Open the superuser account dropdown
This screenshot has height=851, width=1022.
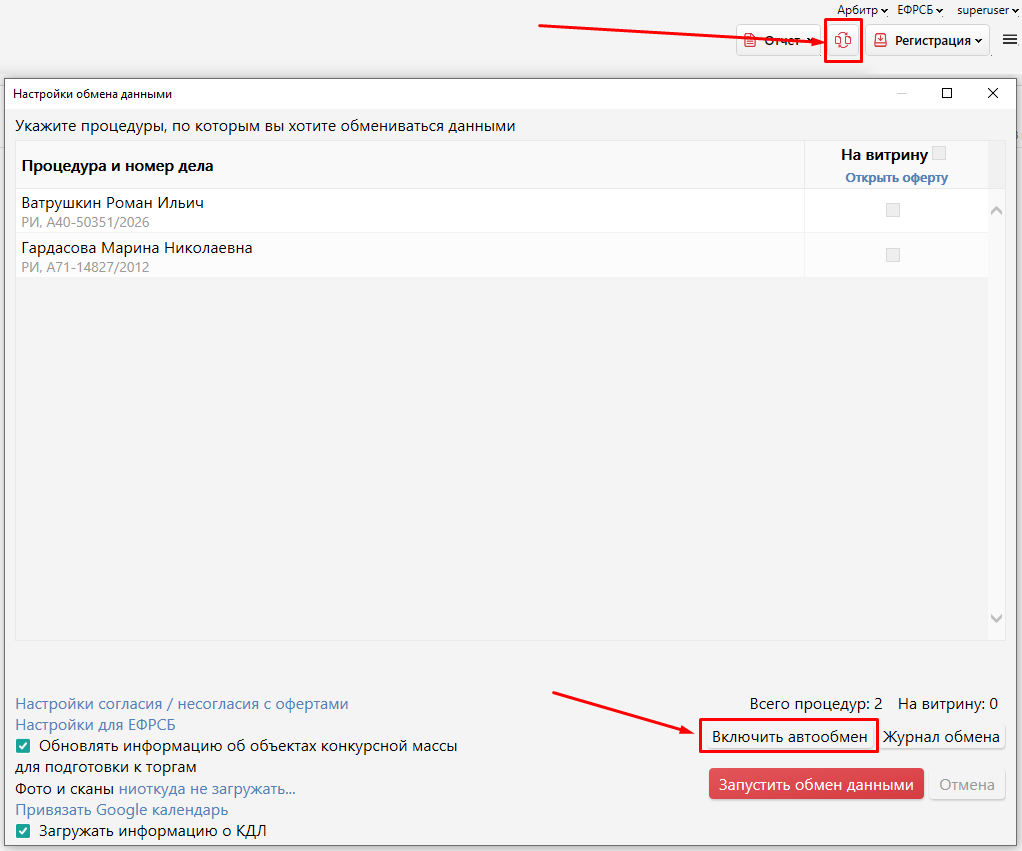point(987,10)
